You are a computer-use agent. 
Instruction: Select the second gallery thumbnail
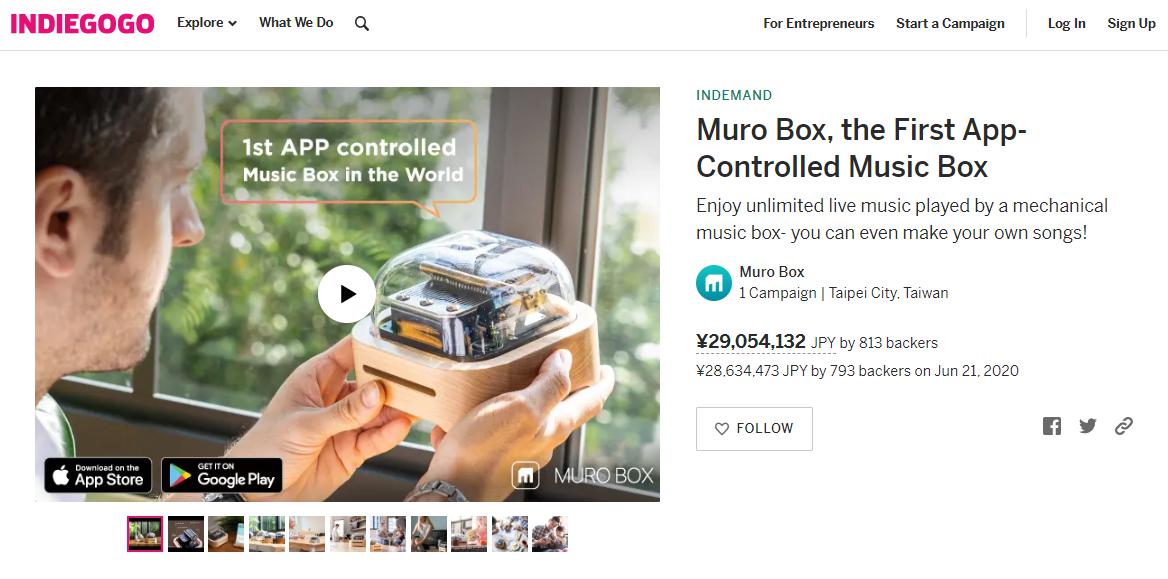click(185, 534)
